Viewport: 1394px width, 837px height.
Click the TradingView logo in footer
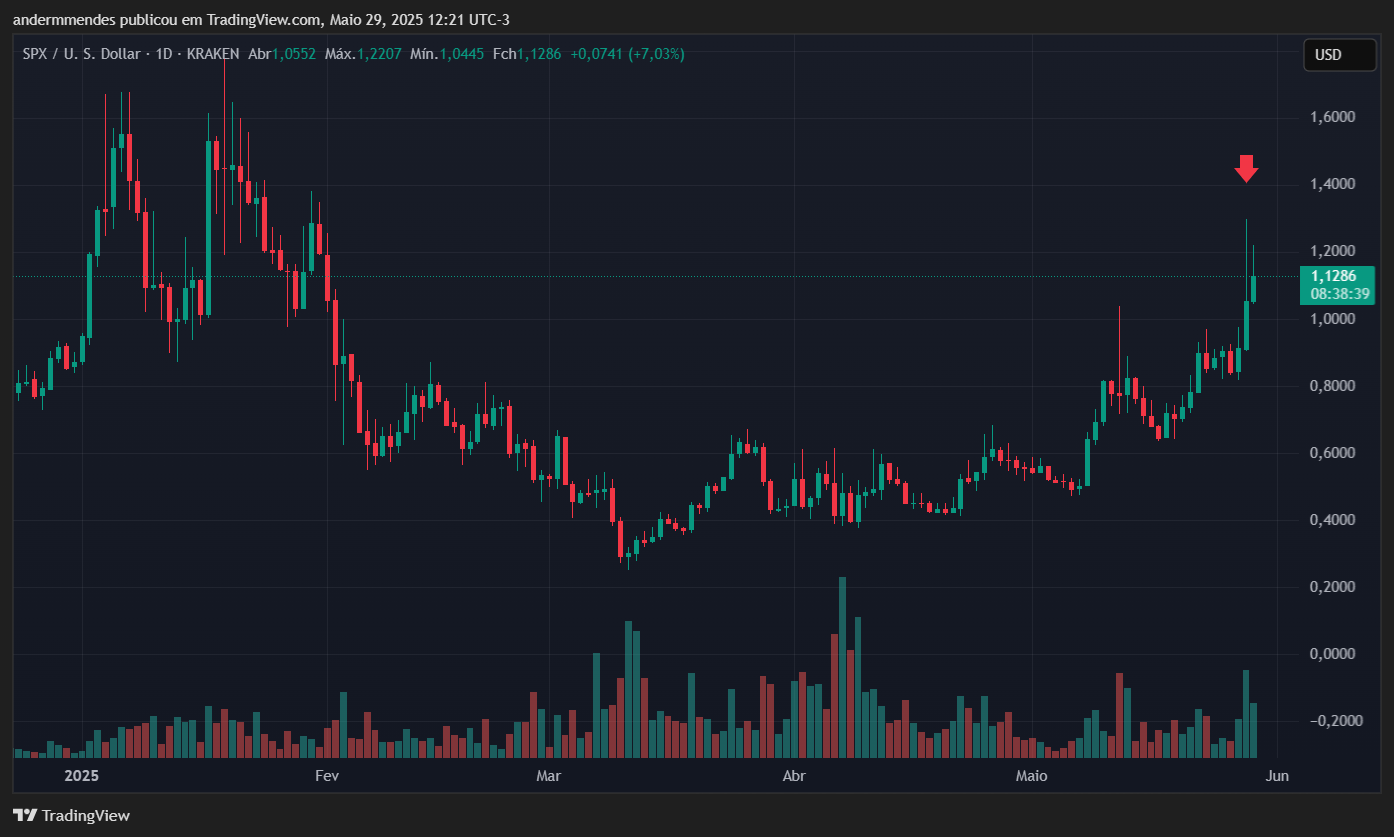71,816
